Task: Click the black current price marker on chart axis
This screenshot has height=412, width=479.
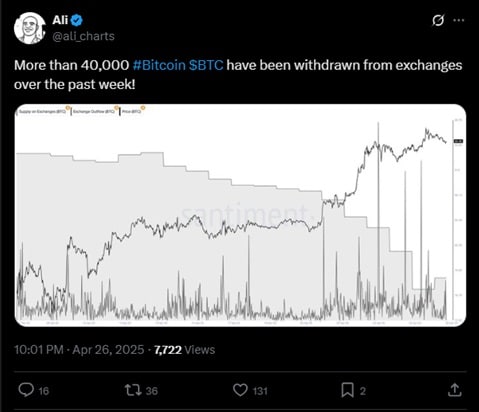Action: coord(458,141)
